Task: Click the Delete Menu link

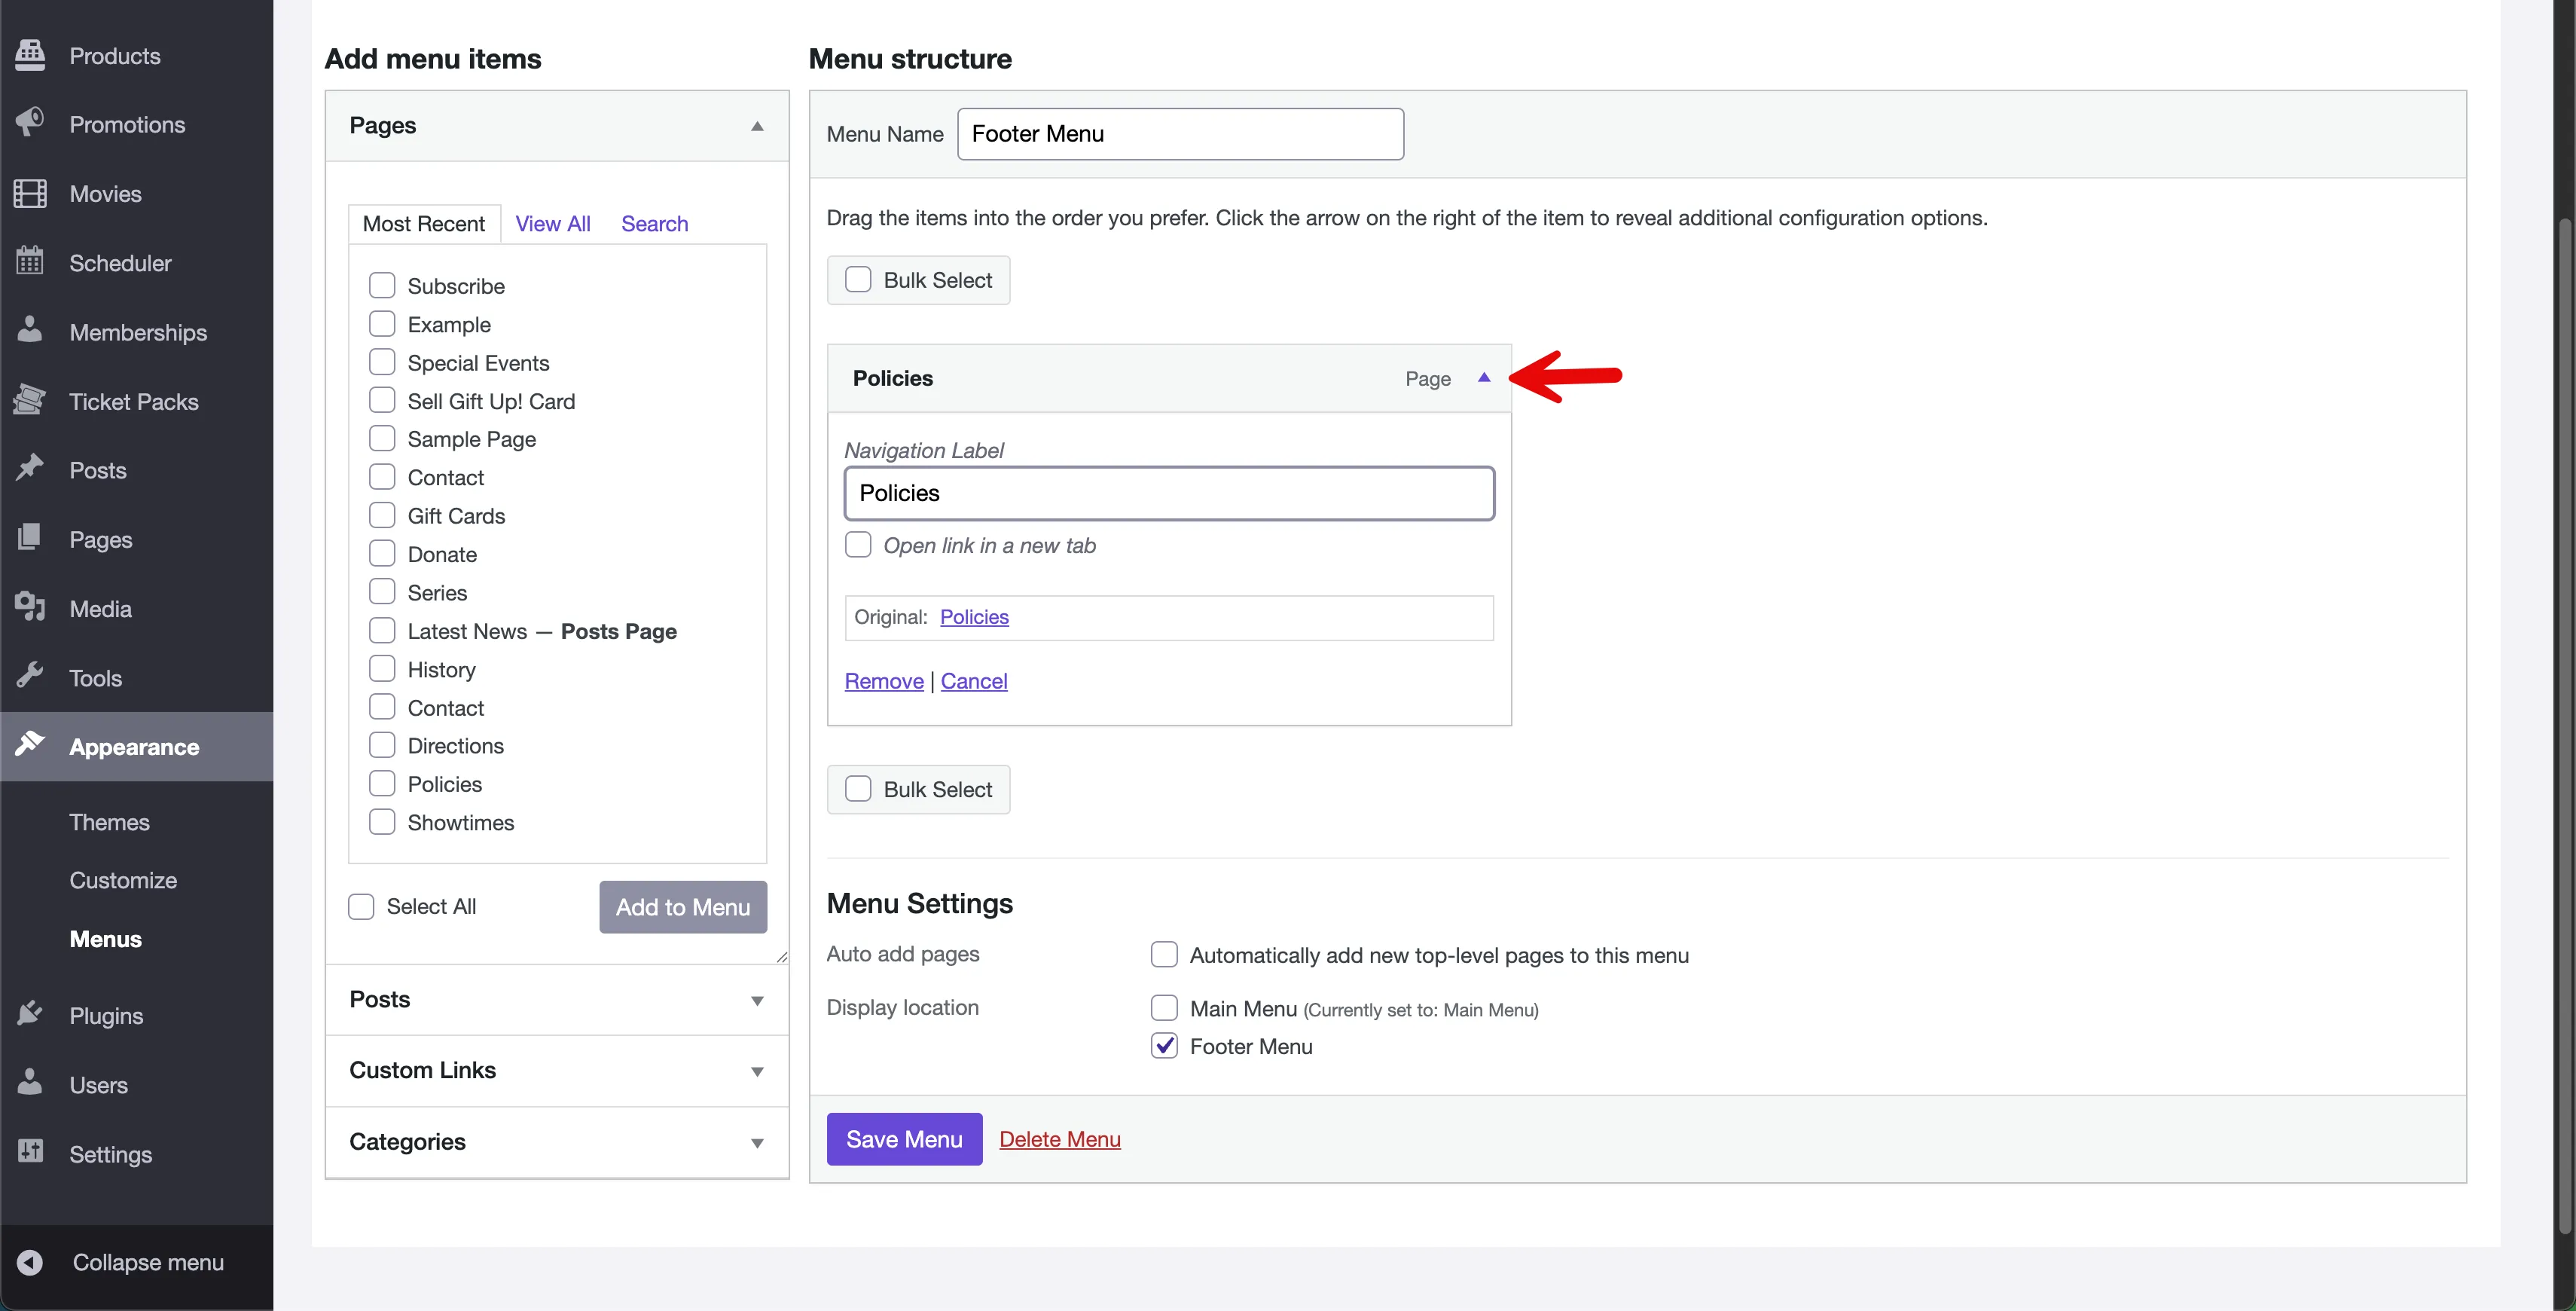Action: 1060,1139
